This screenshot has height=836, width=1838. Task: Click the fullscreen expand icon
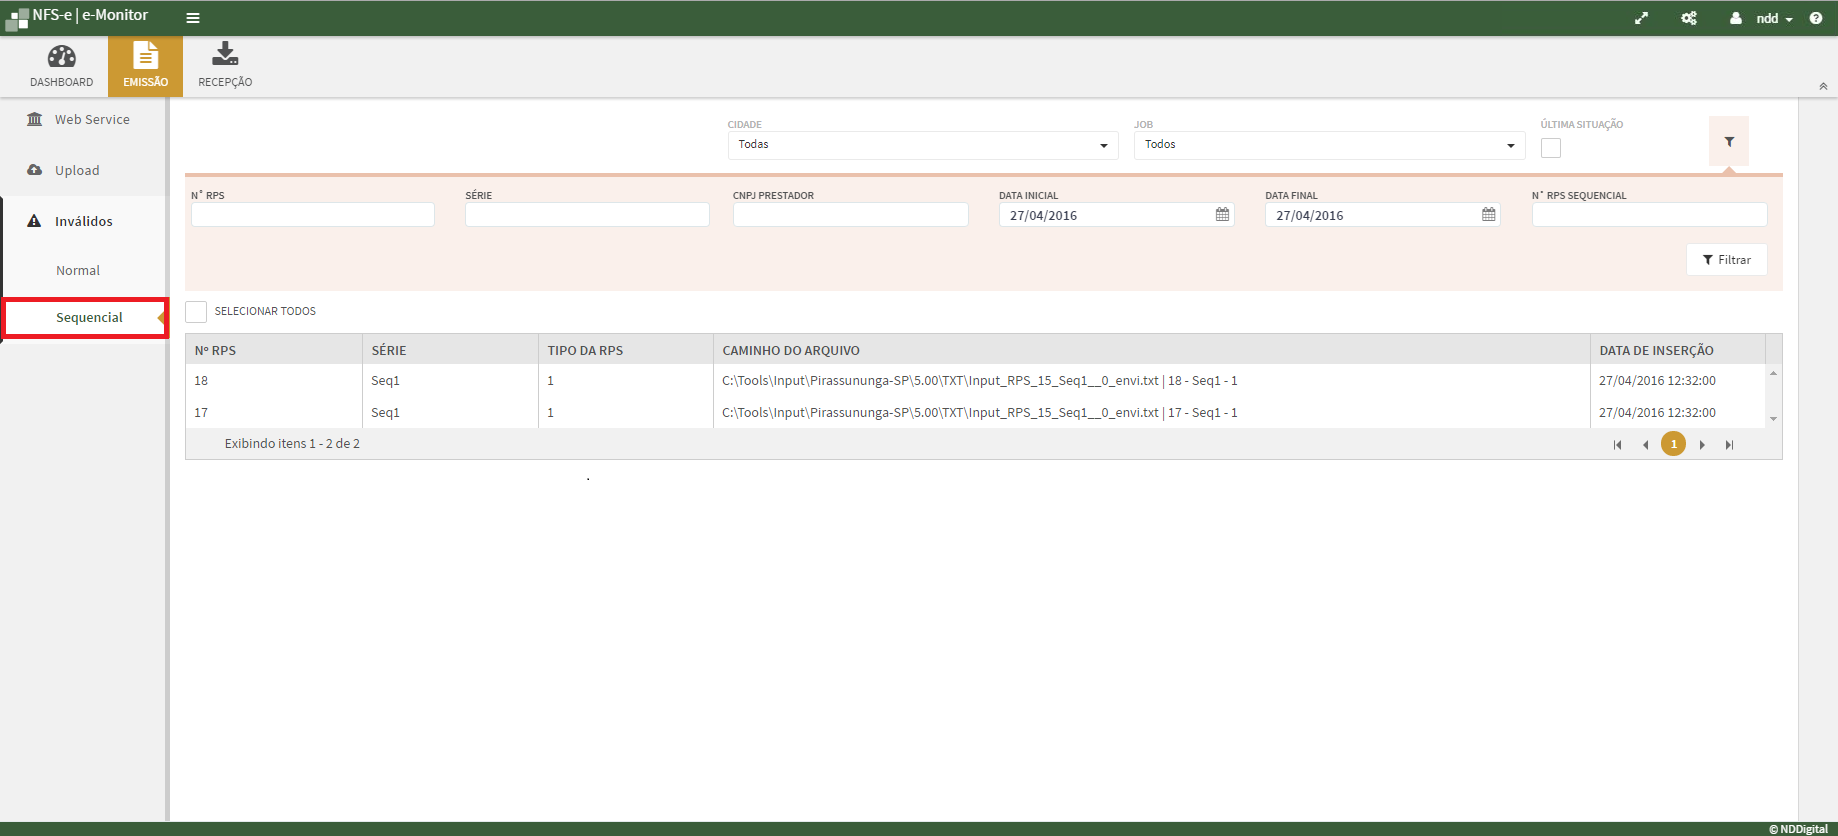click(1641, 18)
